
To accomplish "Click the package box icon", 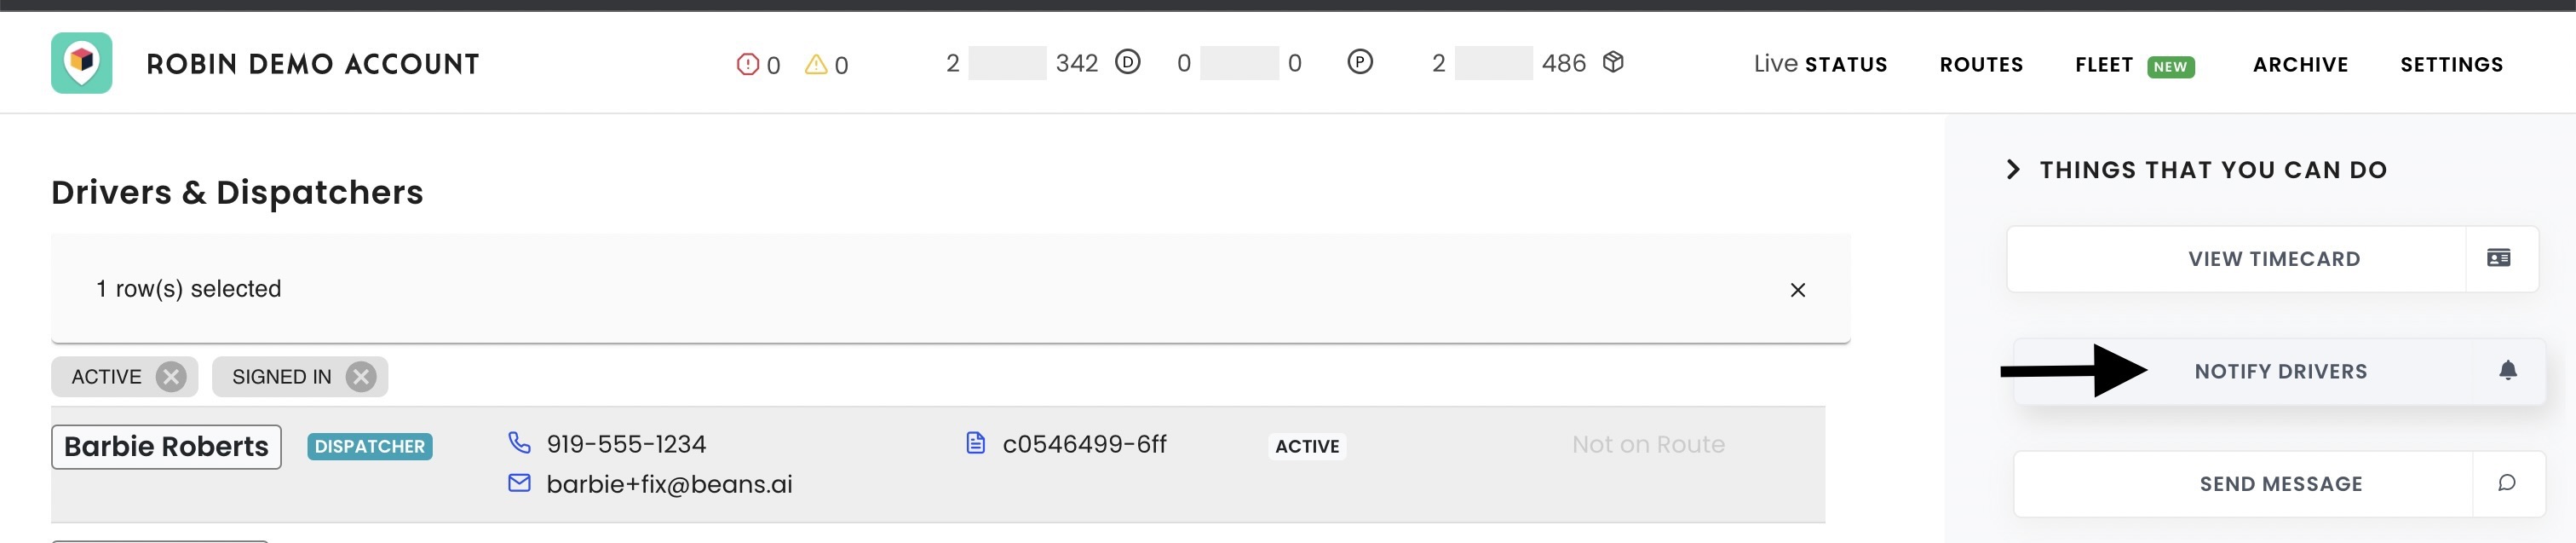I will pos(1612,62).
